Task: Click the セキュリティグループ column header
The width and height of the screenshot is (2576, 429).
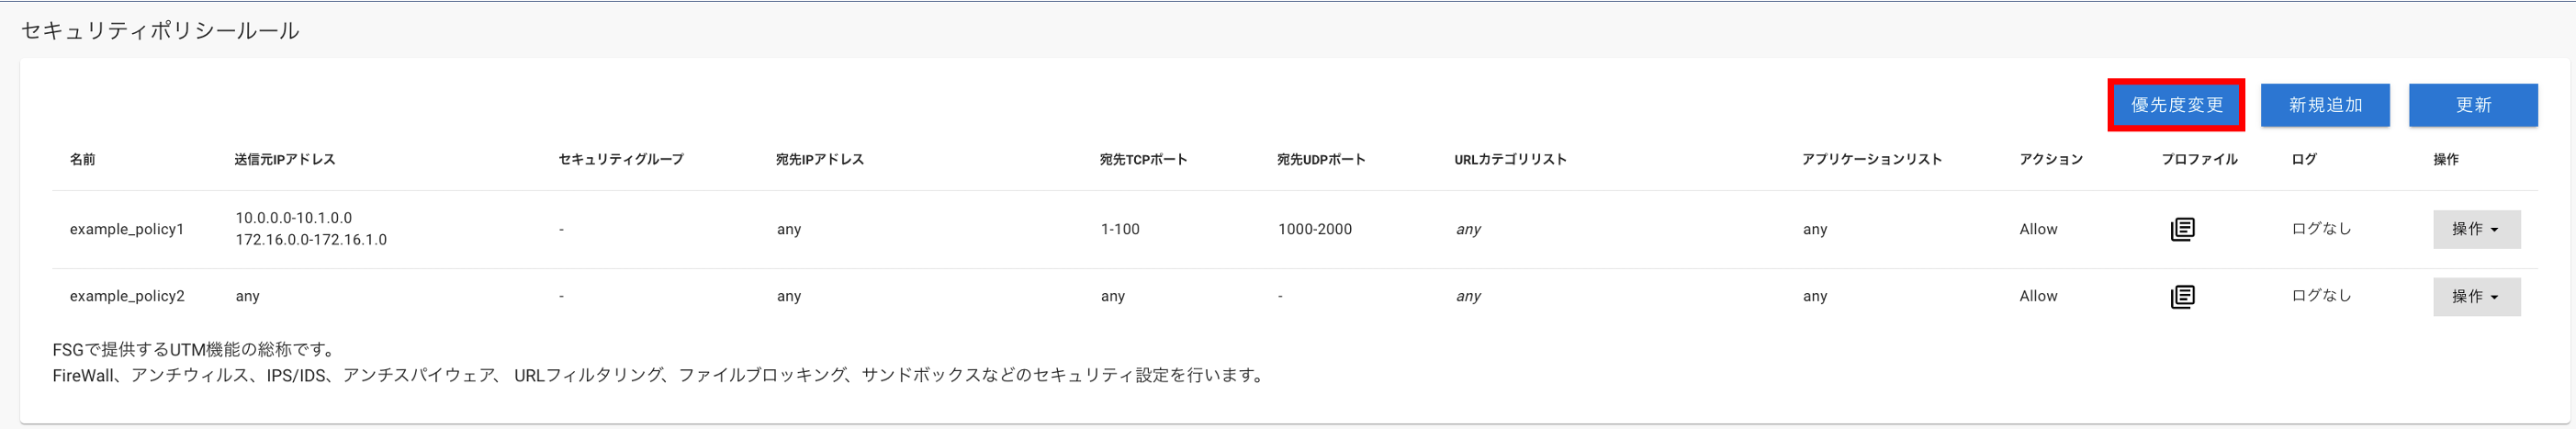Action: [621, 159]
